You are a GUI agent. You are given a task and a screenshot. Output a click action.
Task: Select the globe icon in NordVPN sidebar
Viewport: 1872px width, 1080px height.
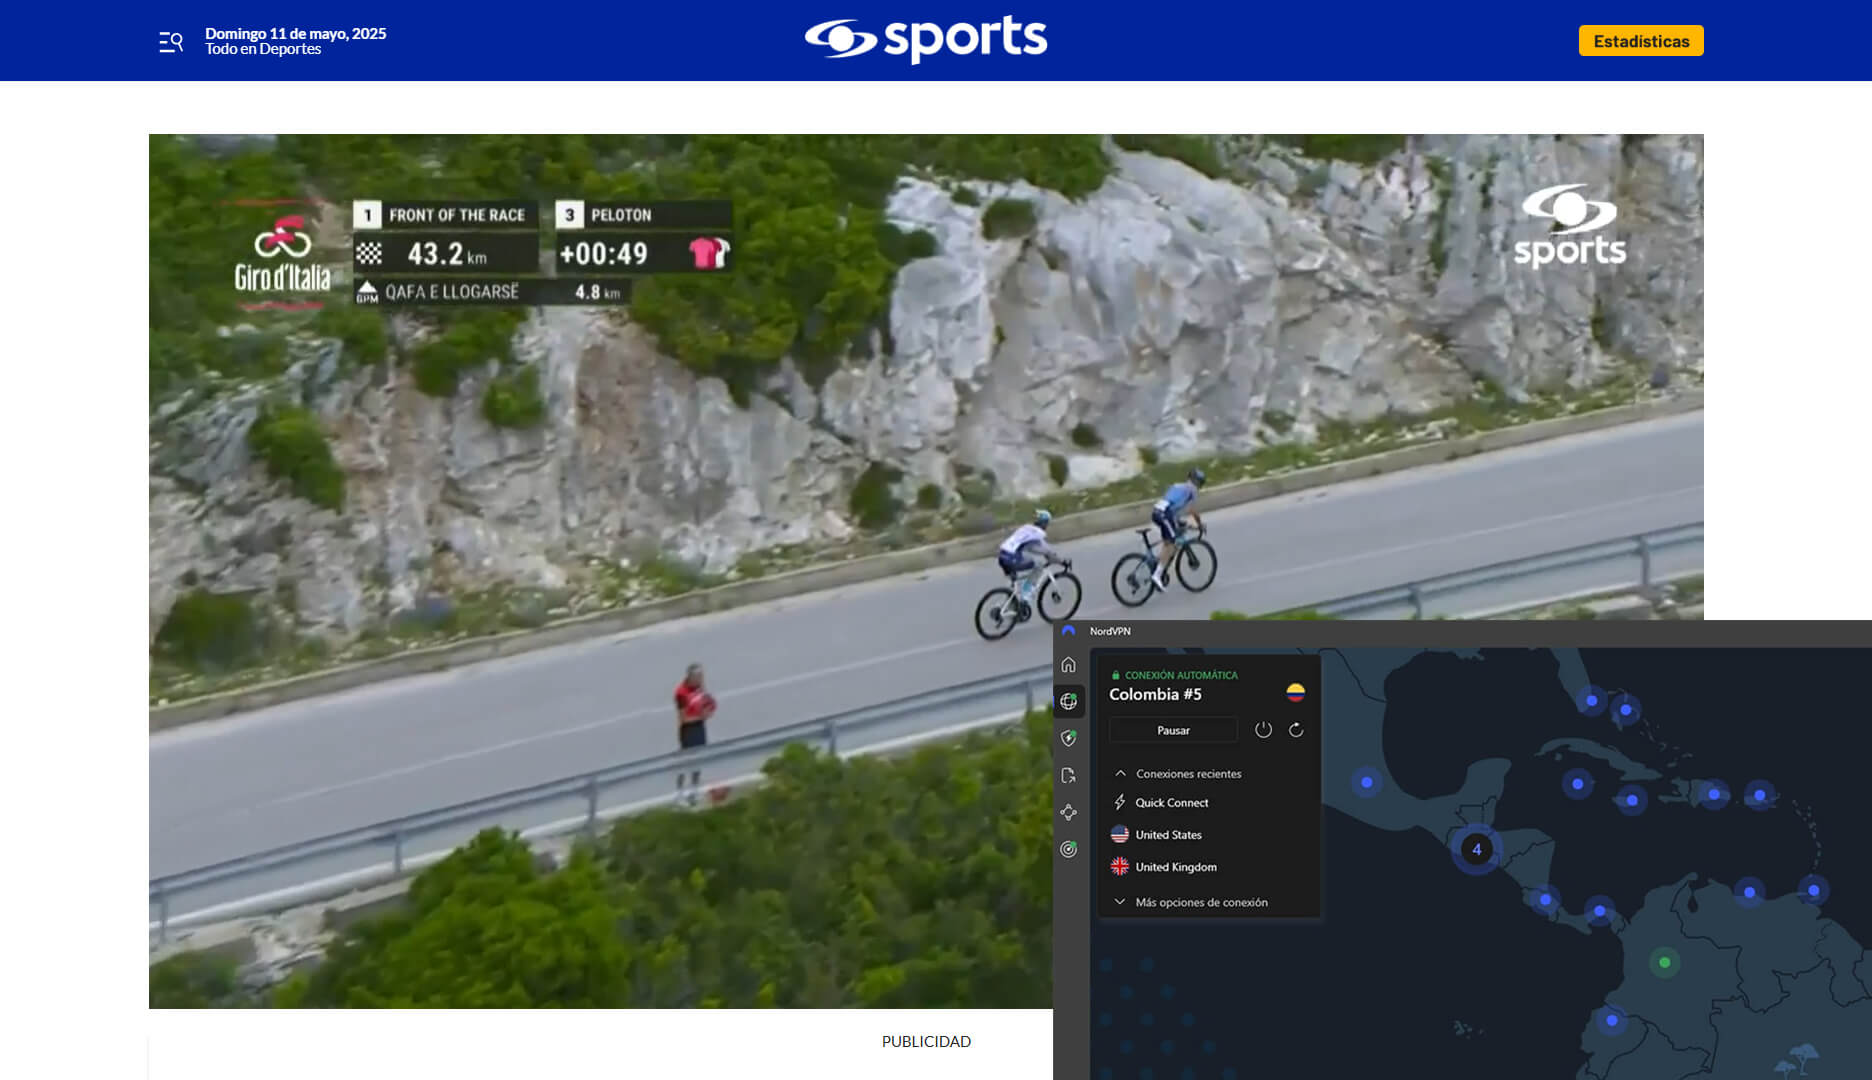click(1069, 701)
